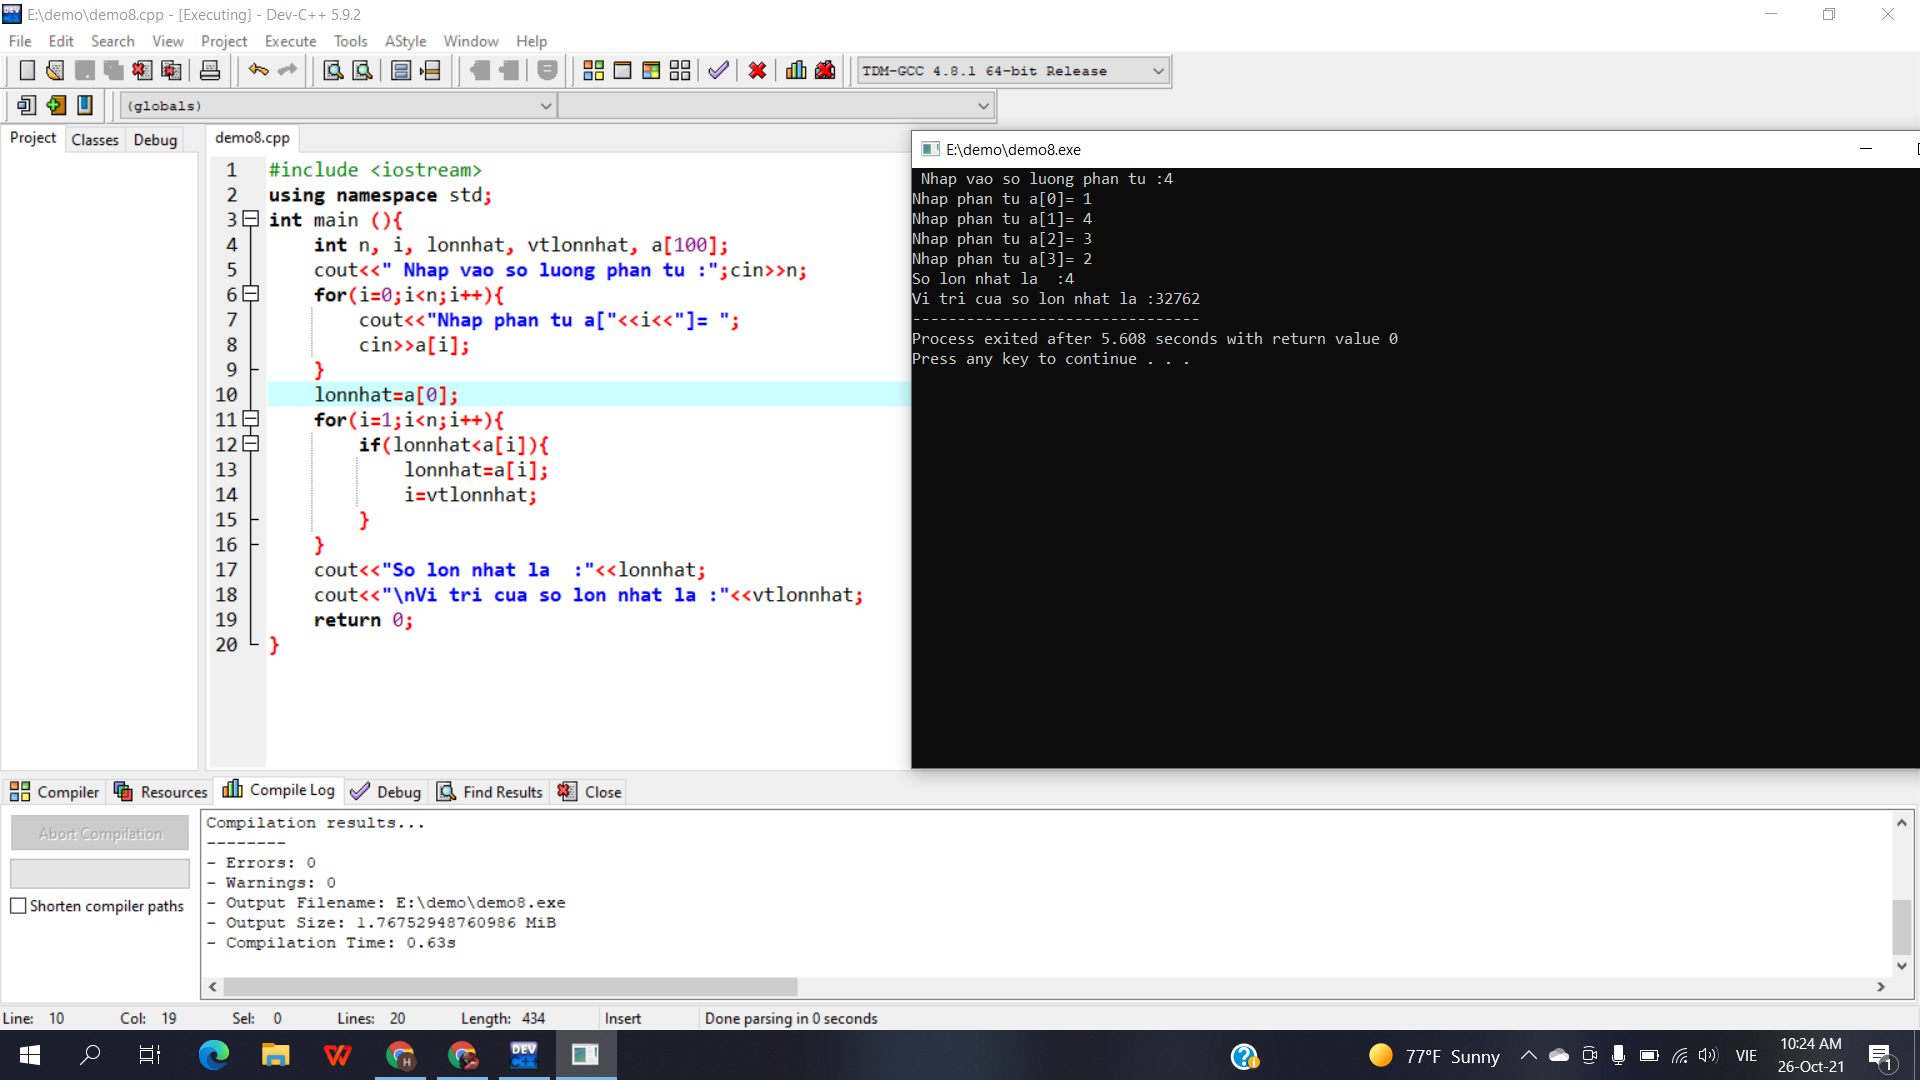Open the Execute menu
Viewport: 1920px width, 1080px height.
[x=290, y=41]
